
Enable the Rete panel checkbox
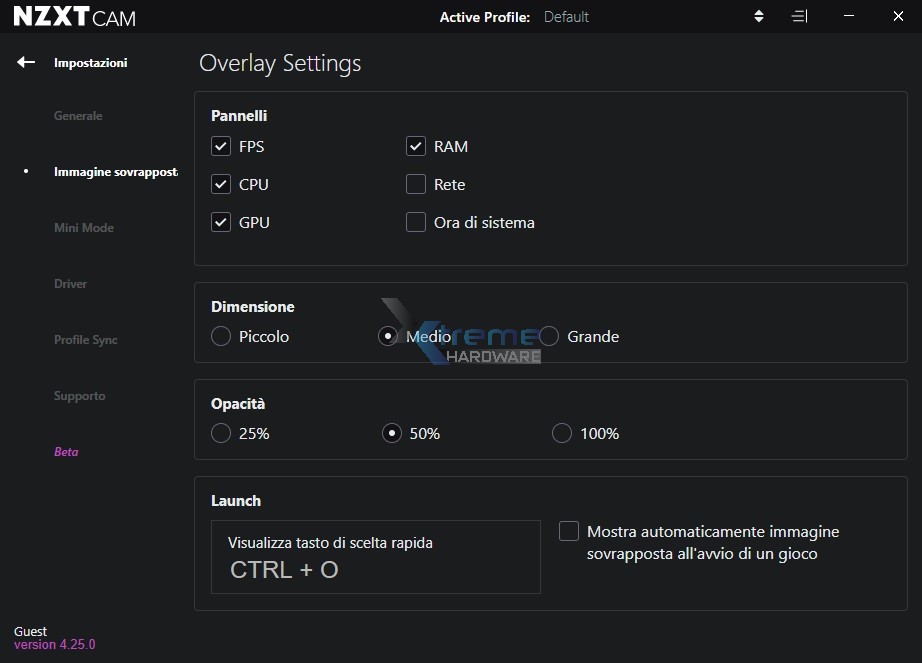(x=416, y=185)
